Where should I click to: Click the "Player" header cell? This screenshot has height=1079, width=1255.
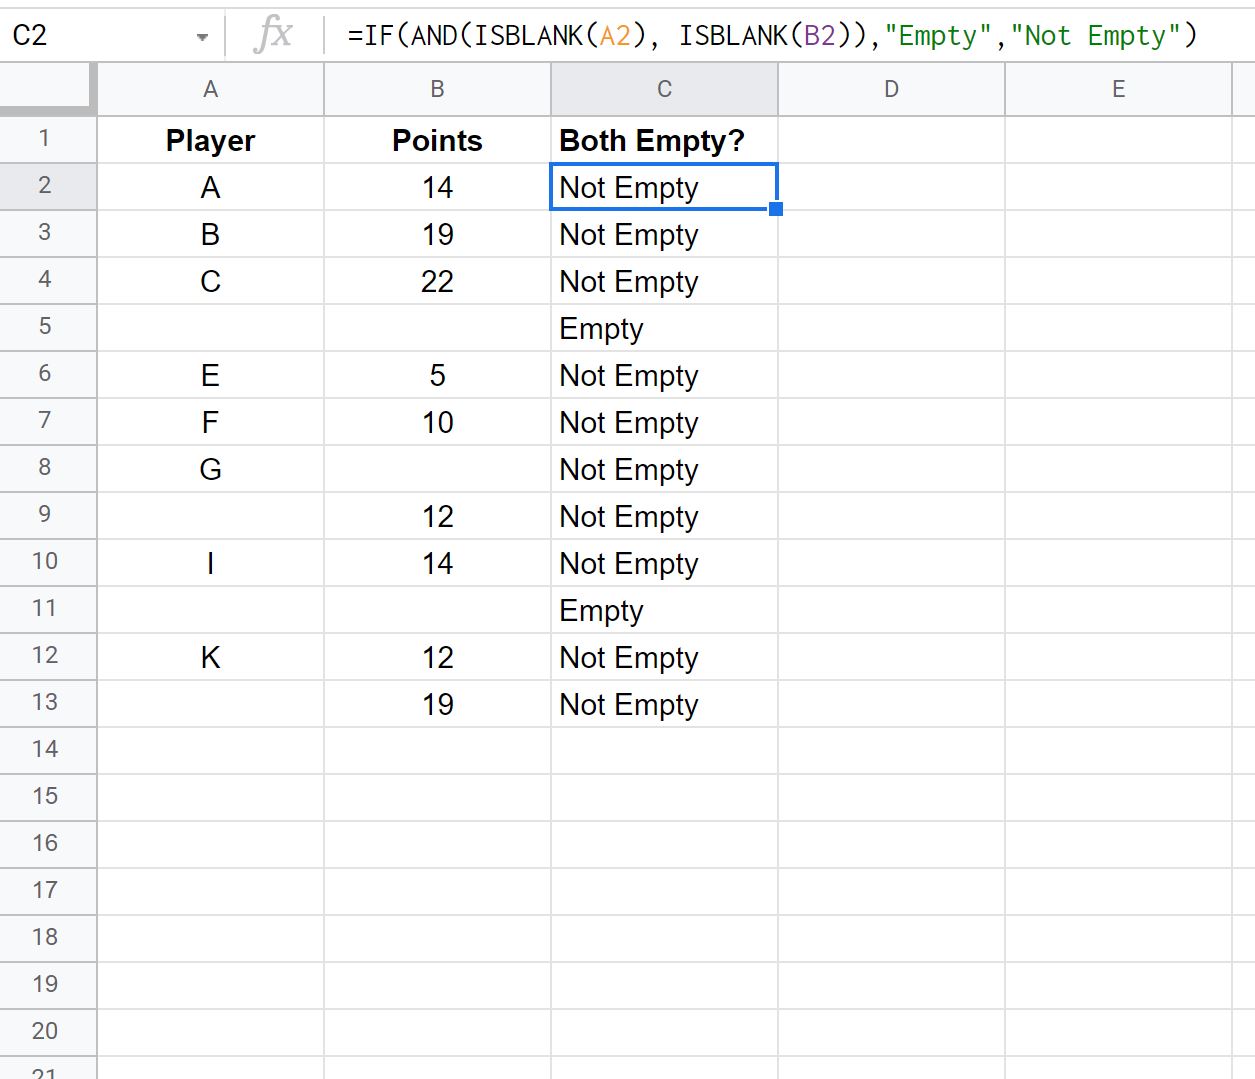click(x=210, y=141)
